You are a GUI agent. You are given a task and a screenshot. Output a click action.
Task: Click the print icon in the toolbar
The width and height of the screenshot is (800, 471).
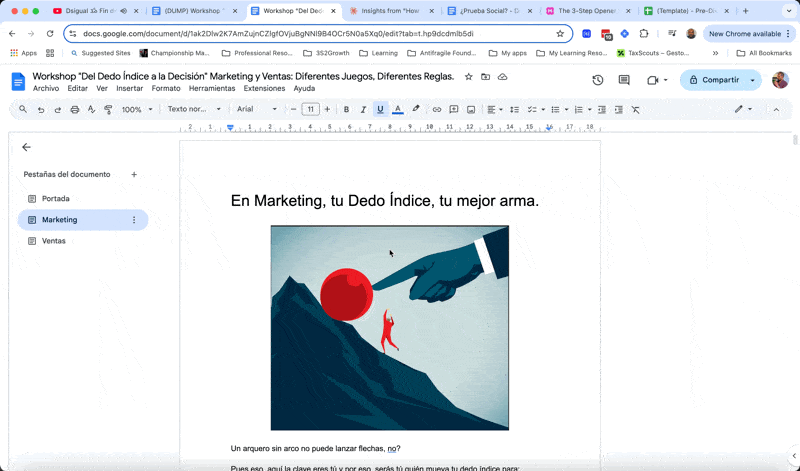point(74,110)
